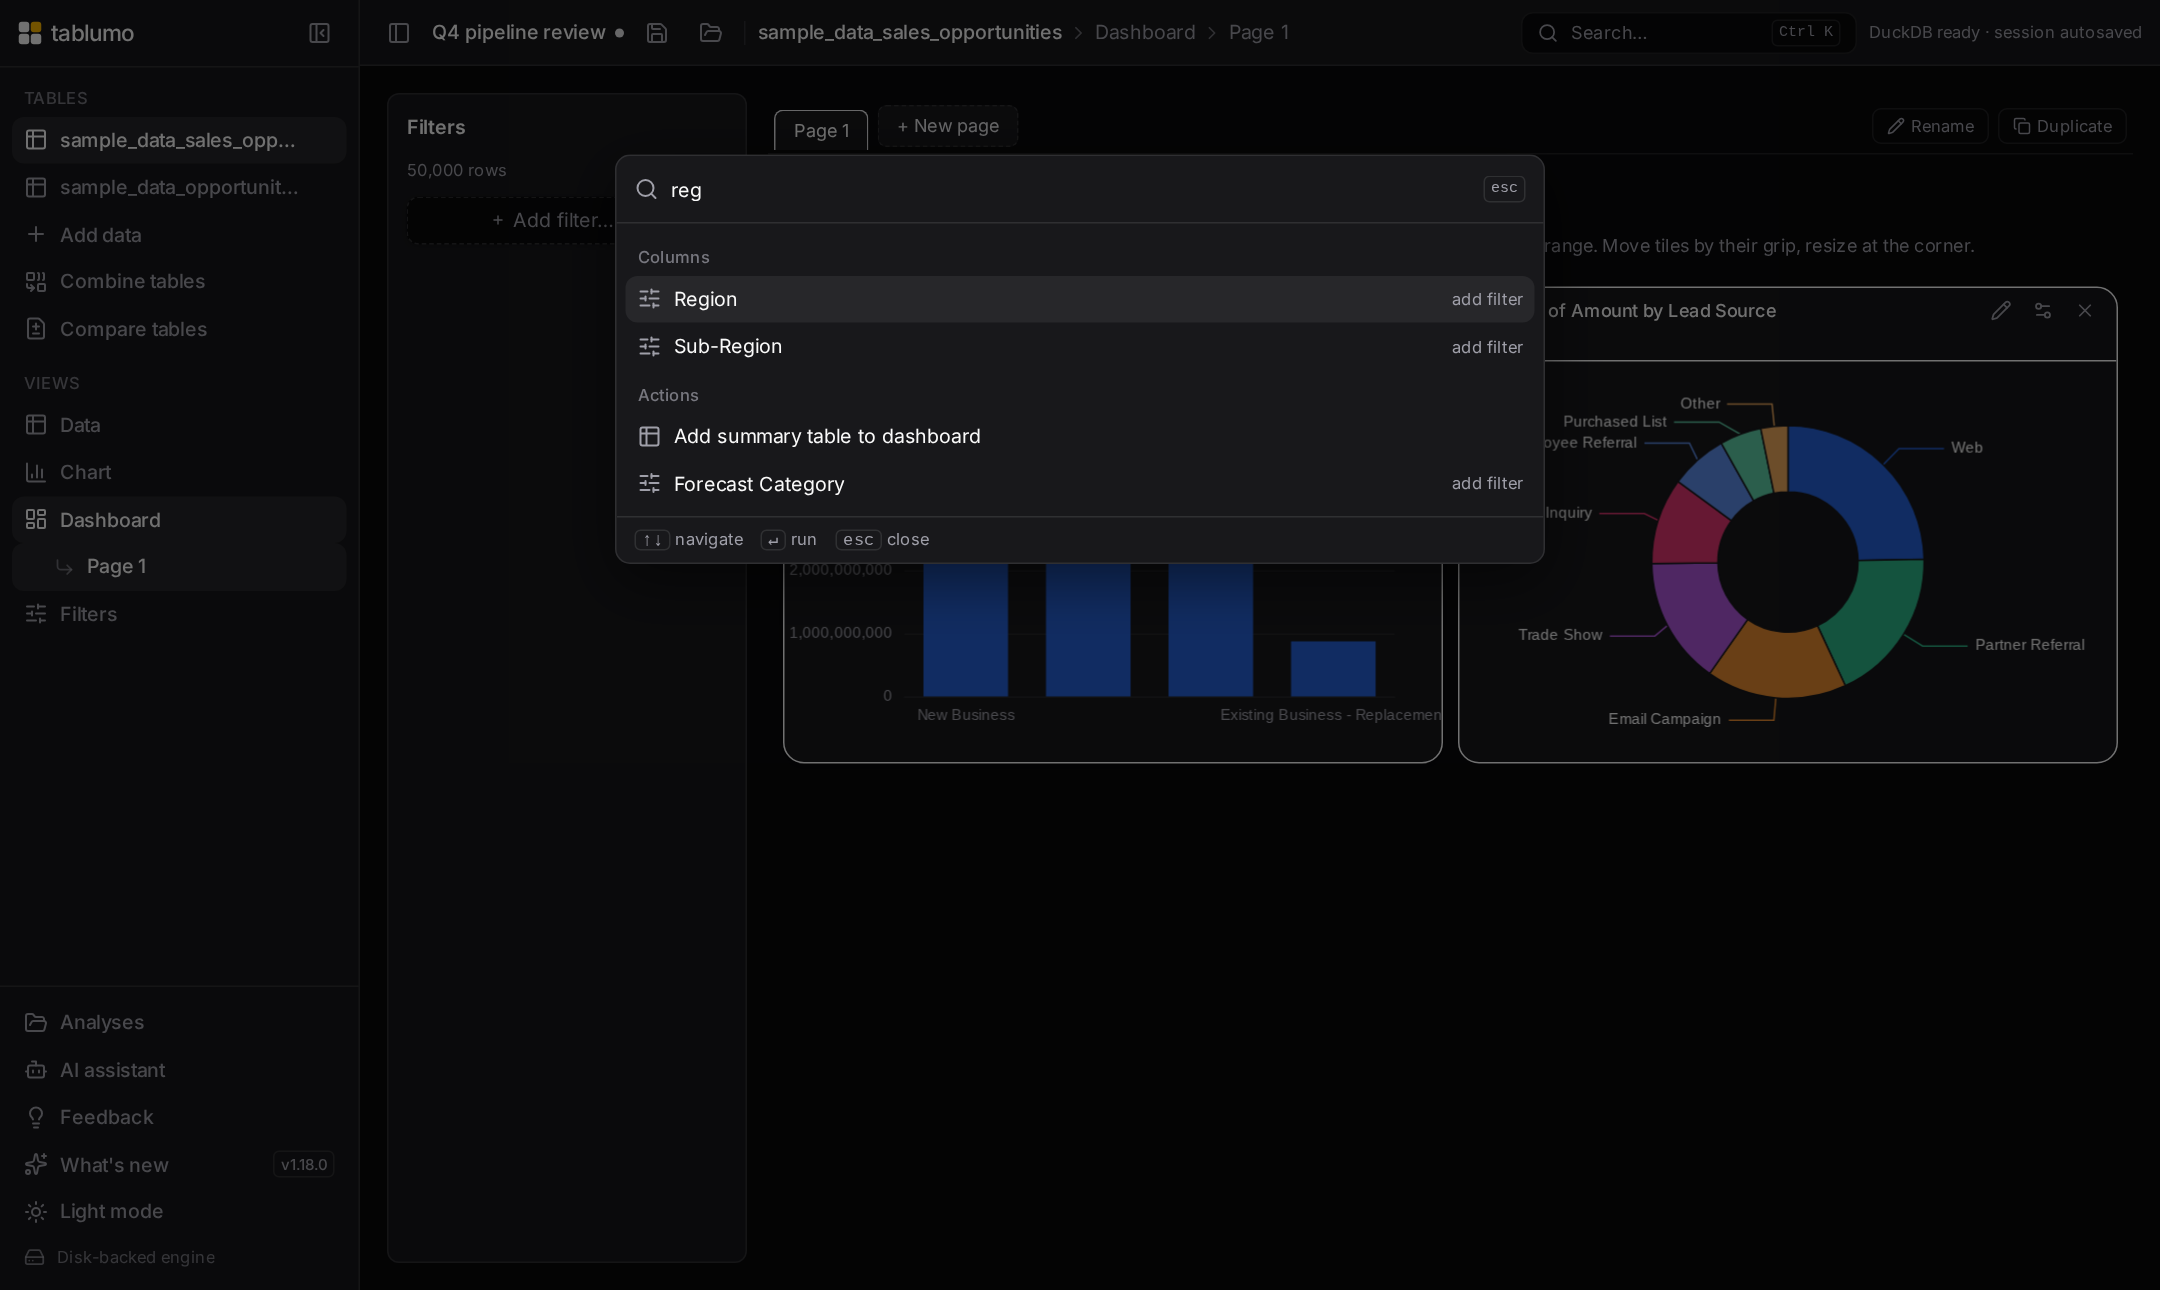Click the 50,000 rows label
2160x1290 pixels.
pyautogui.click(x=456, y=170)
